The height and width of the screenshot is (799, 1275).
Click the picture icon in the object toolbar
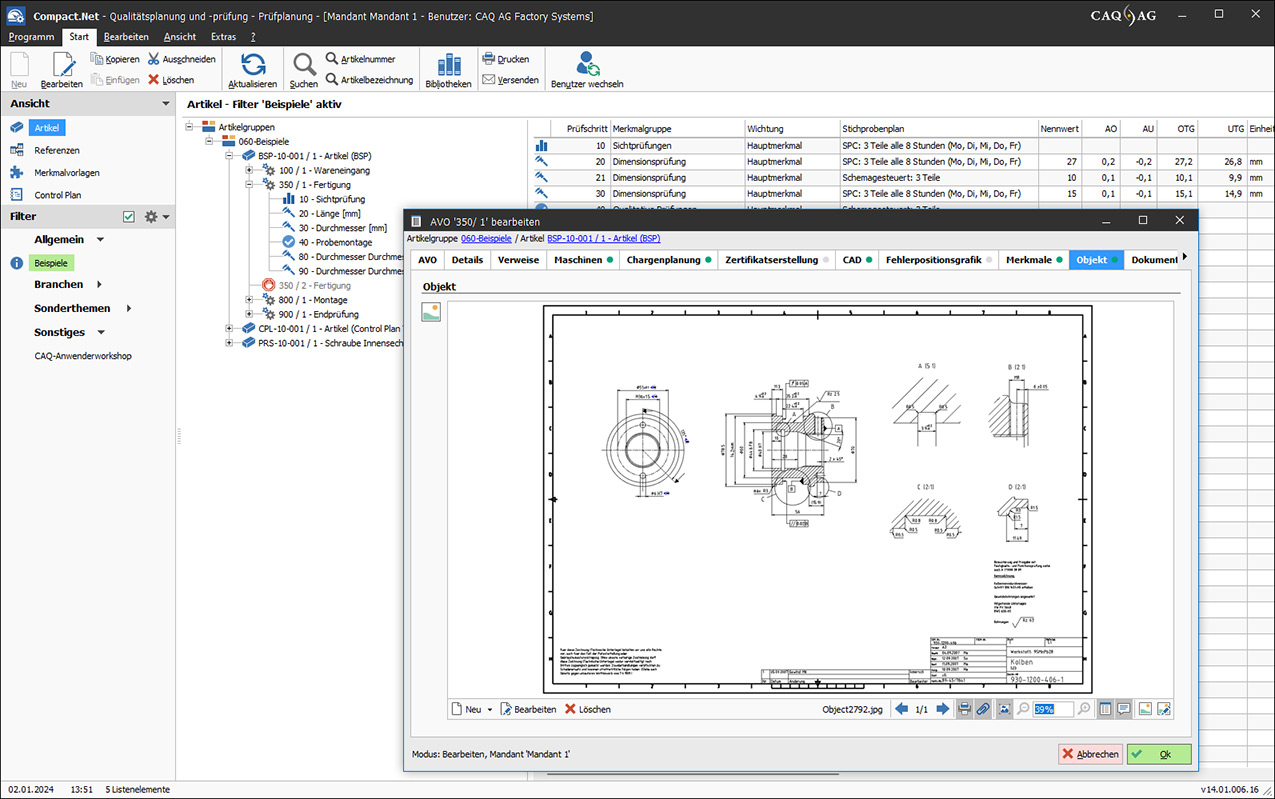coord(1146,709)
